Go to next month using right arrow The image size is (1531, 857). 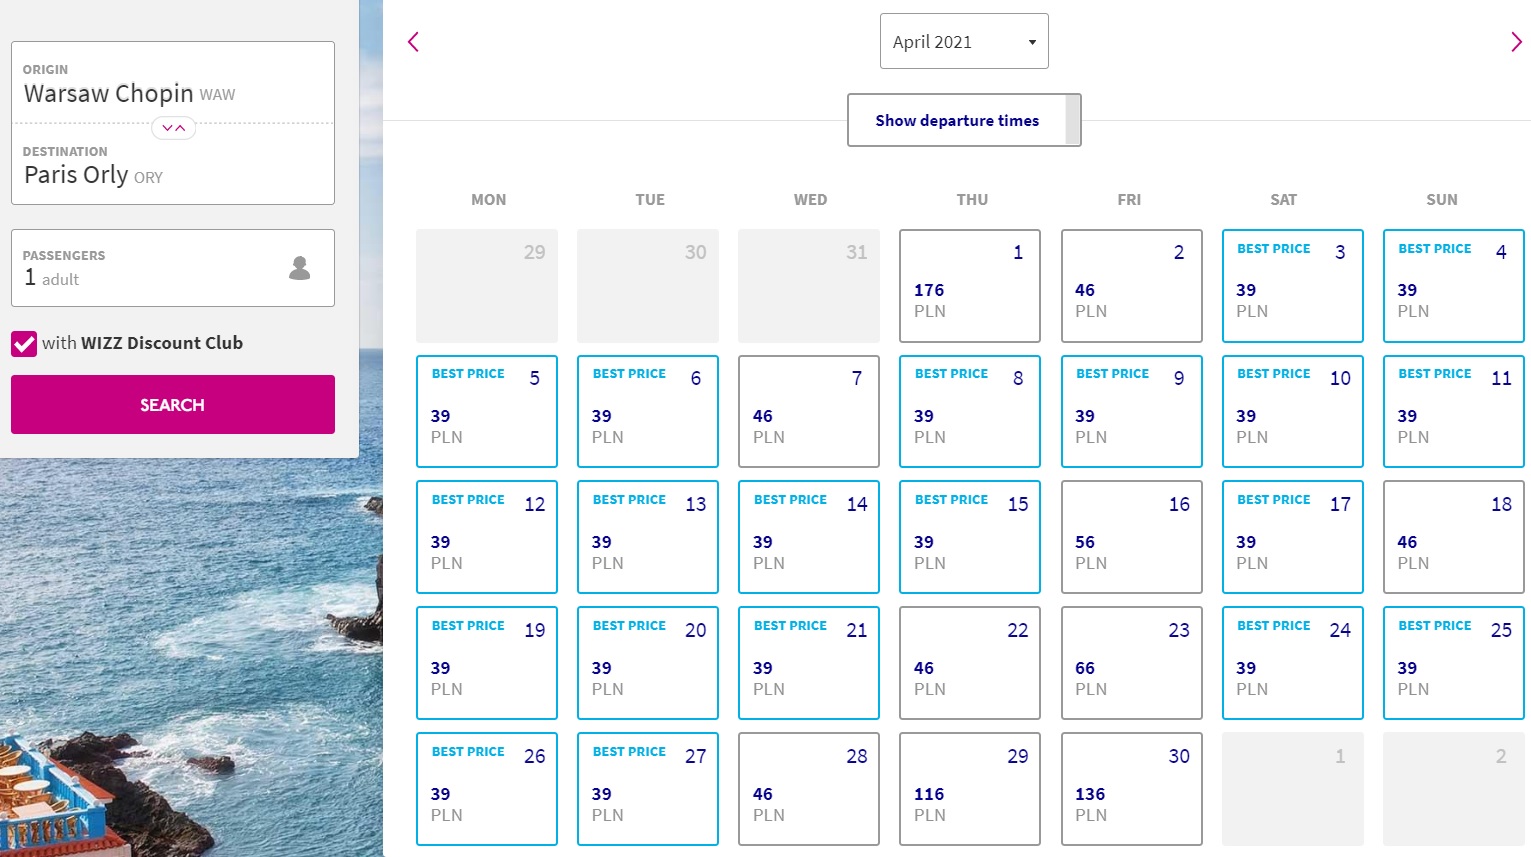click(x=1516, y=42)
